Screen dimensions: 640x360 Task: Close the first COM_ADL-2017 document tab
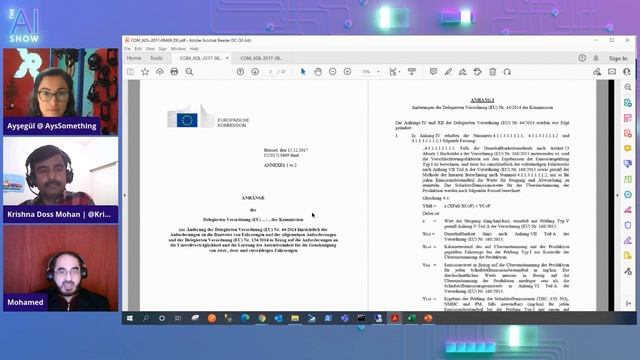click(227, 58)
